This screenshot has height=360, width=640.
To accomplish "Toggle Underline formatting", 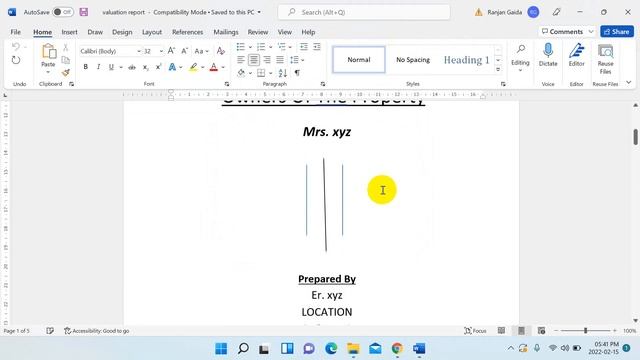I will (x=111, y=67).
